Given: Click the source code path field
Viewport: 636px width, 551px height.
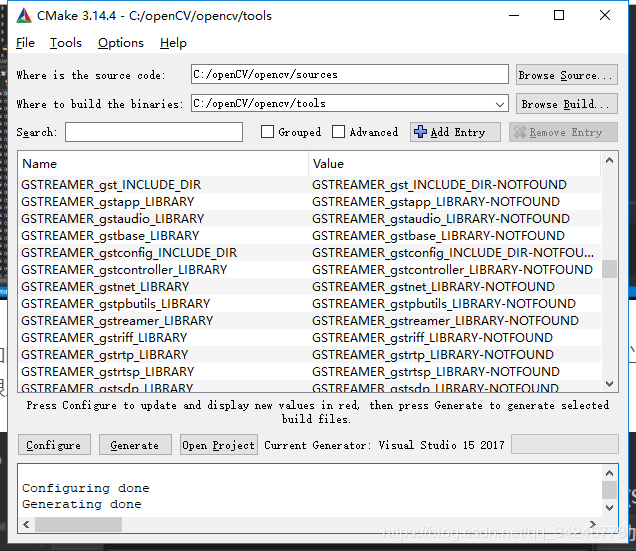Looking at the screenshot, I should click(x=350, y=74).
